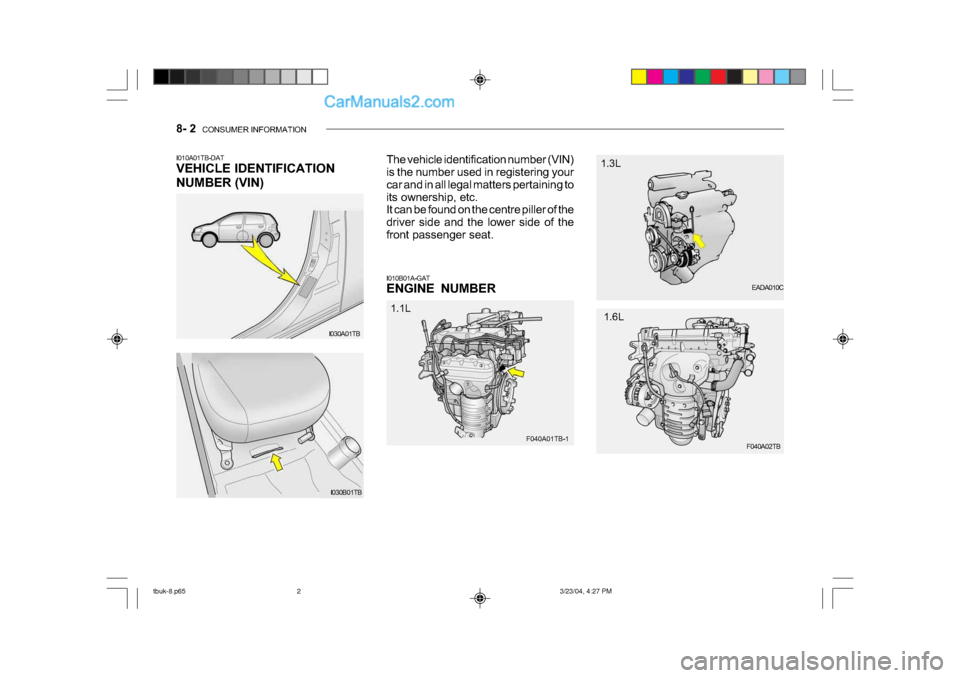This screenshot has width=960, height=678.
Task: Select the solid black swatch in grayscale bar
Action: (x=161, y=76)
